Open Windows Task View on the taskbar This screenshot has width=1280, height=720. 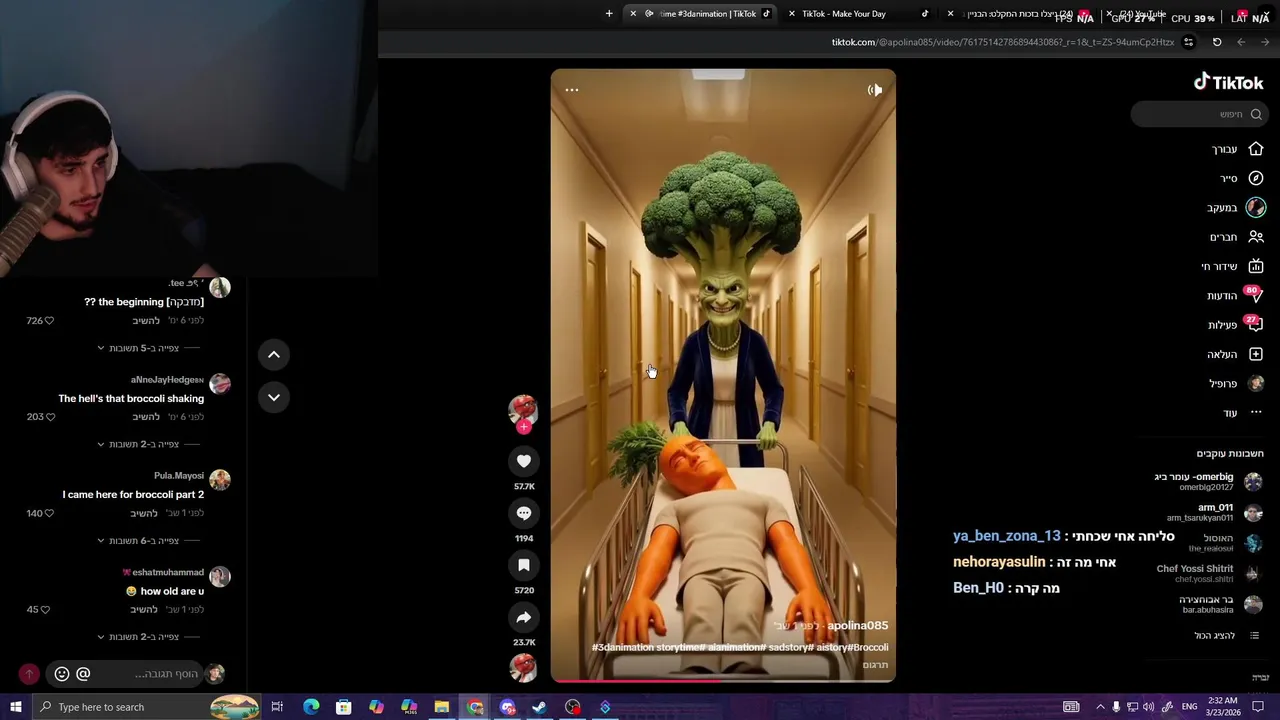277,707
